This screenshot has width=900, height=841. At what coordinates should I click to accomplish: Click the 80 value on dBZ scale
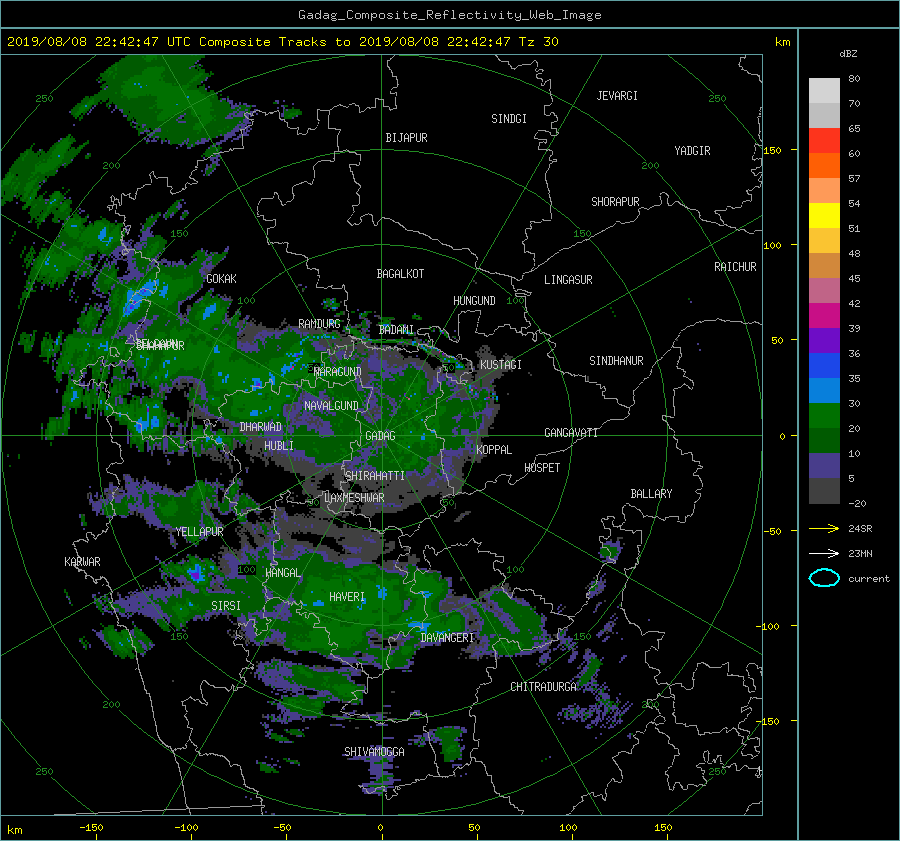coord(854,79)
